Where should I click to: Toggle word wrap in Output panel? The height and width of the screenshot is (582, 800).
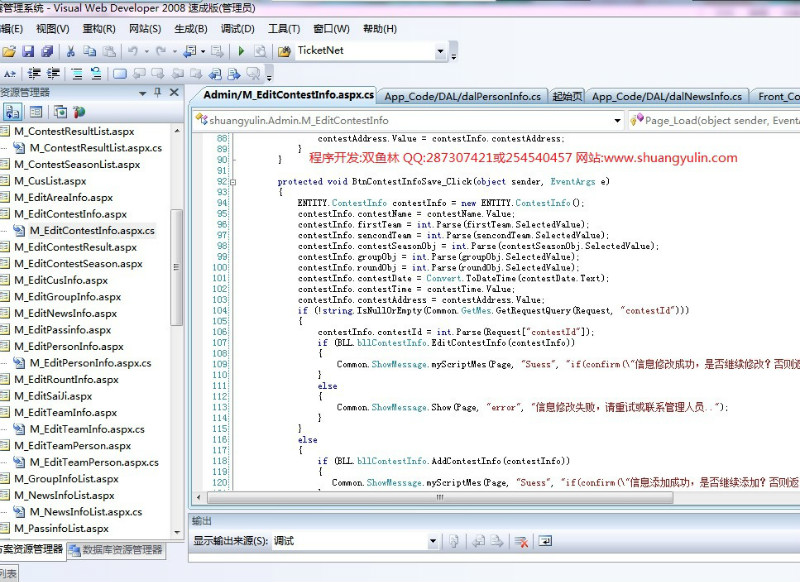click(x=545, y=541)
